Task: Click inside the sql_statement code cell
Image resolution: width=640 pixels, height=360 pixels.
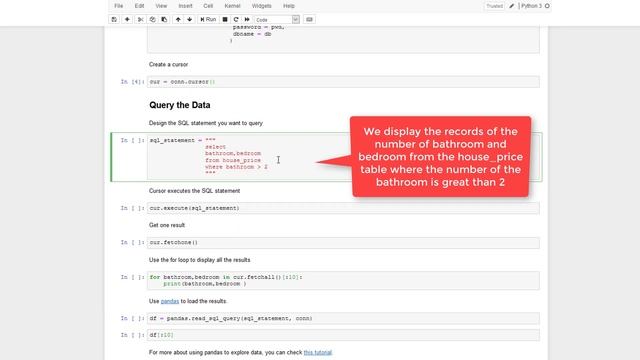Action: pyautogui.click(x=343, y=156)
